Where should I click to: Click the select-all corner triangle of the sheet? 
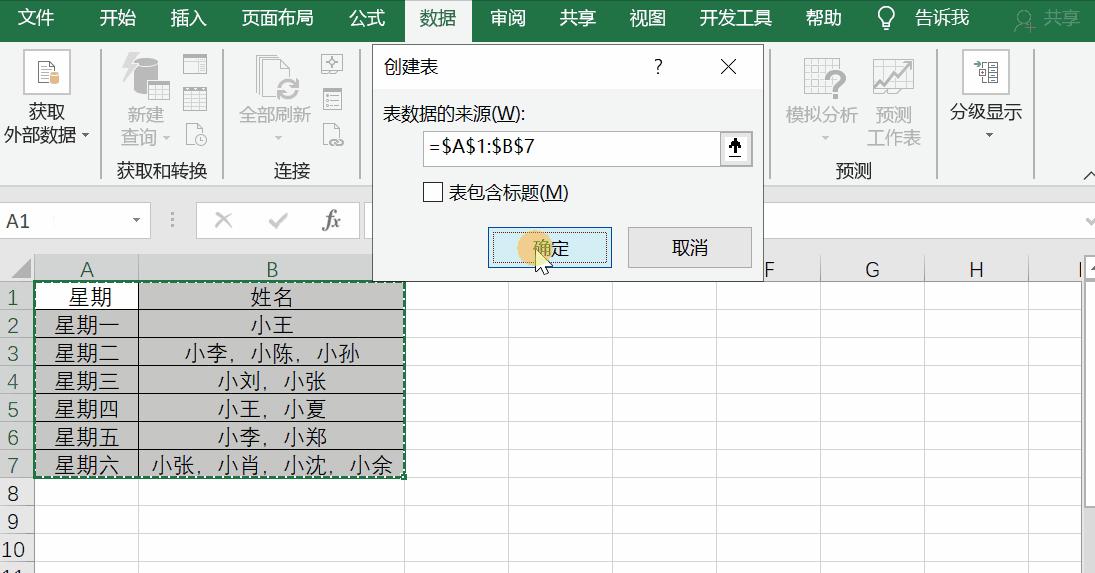tap(21, 269)
